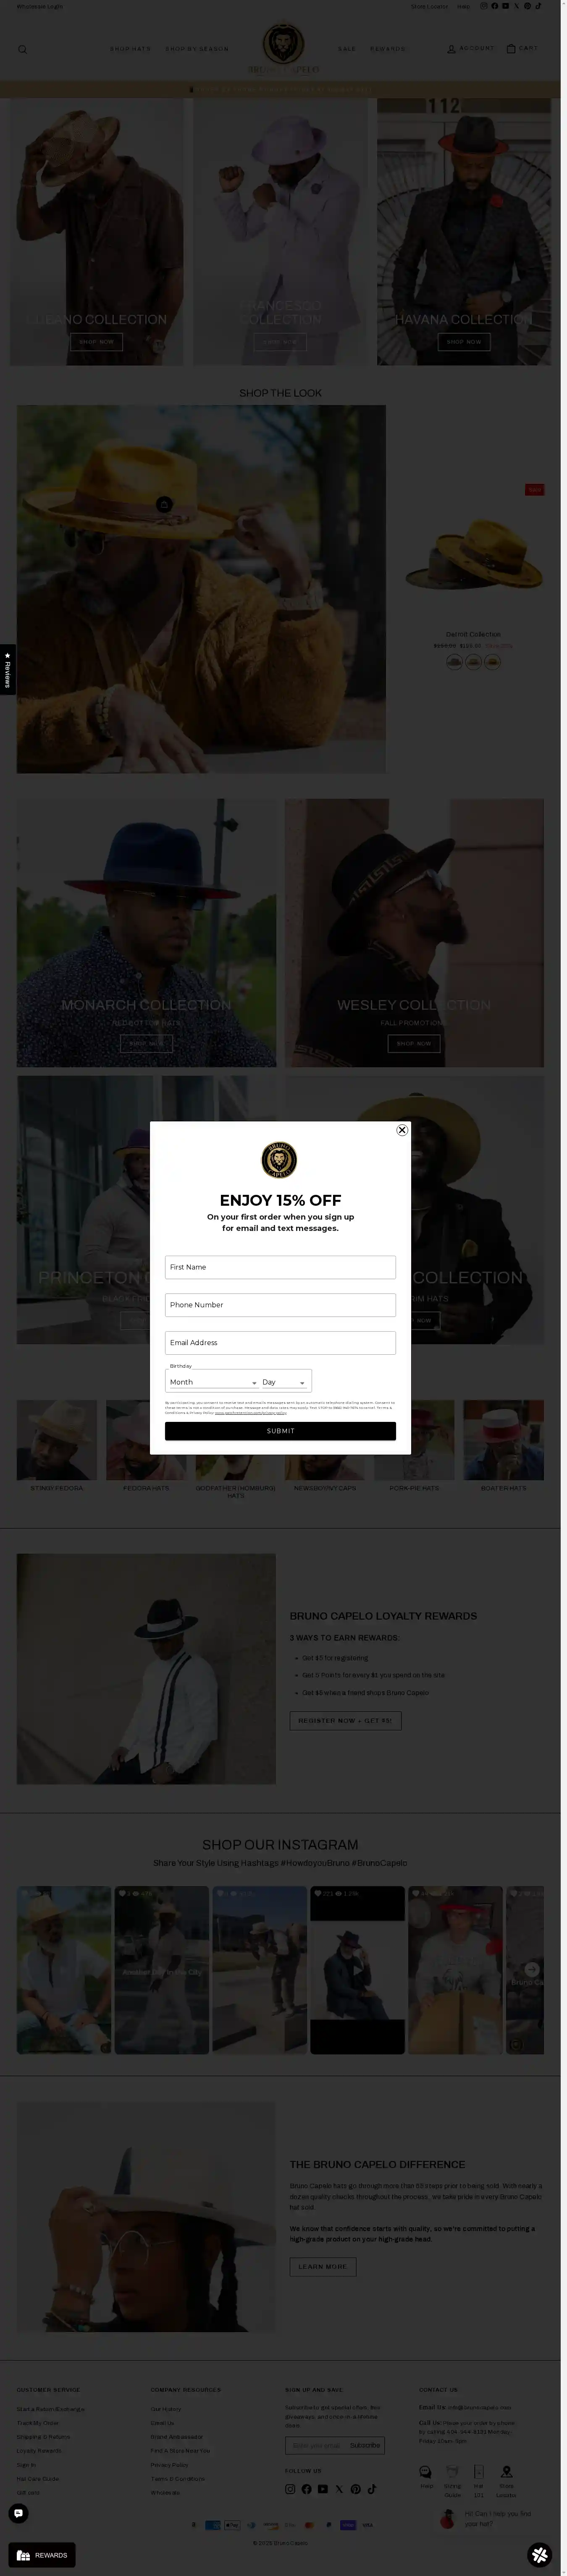Submit the signup form
Viewport: 567px width, 2576px height.
280,1431
